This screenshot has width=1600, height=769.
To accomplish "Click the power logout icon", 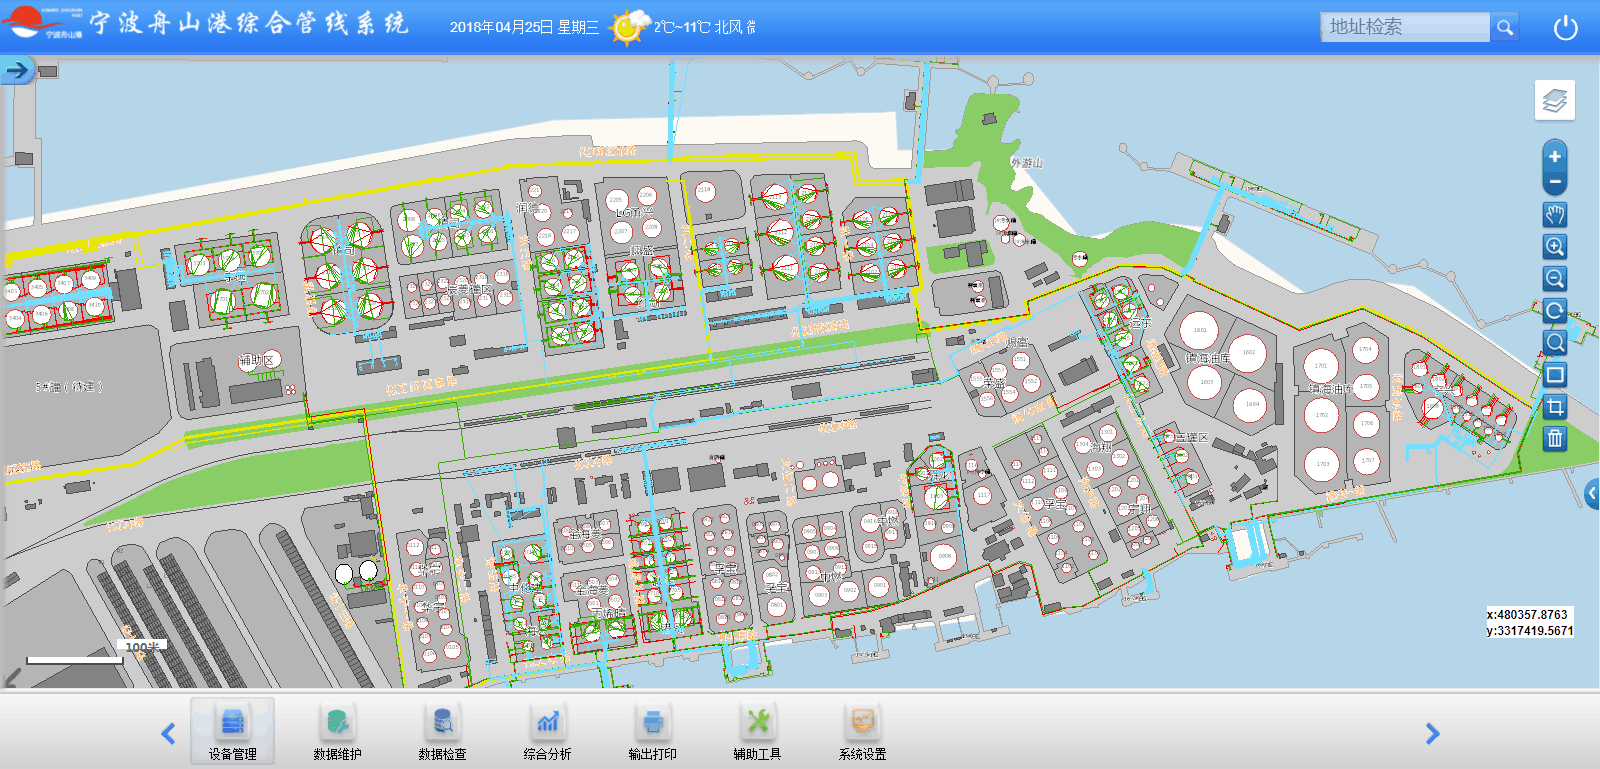I will click(x=1565, y=28).
